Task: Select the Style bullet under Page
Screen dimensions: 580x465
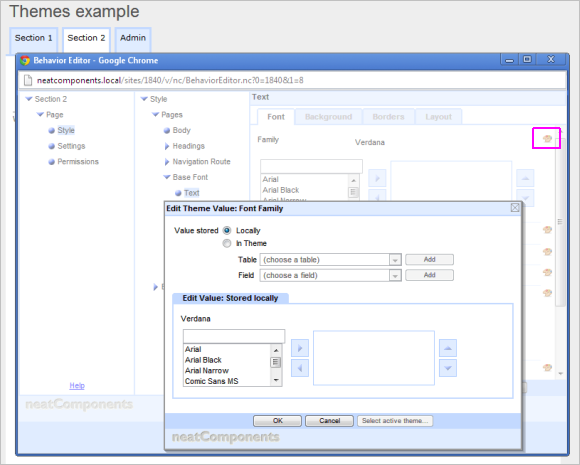Action: tap(51, 130)
